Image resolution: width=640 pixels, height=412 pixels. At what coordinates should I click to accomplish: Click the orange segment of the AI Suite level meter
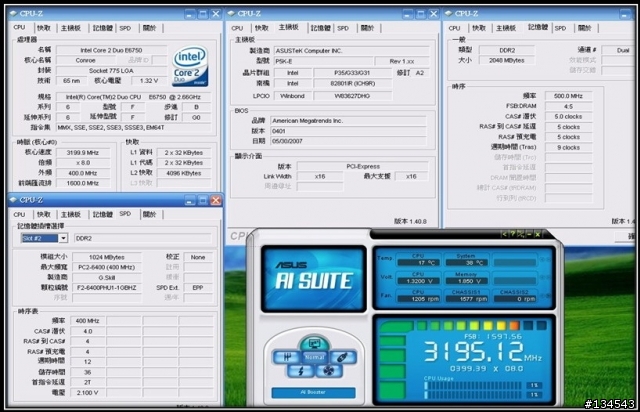tap(514, 325)
